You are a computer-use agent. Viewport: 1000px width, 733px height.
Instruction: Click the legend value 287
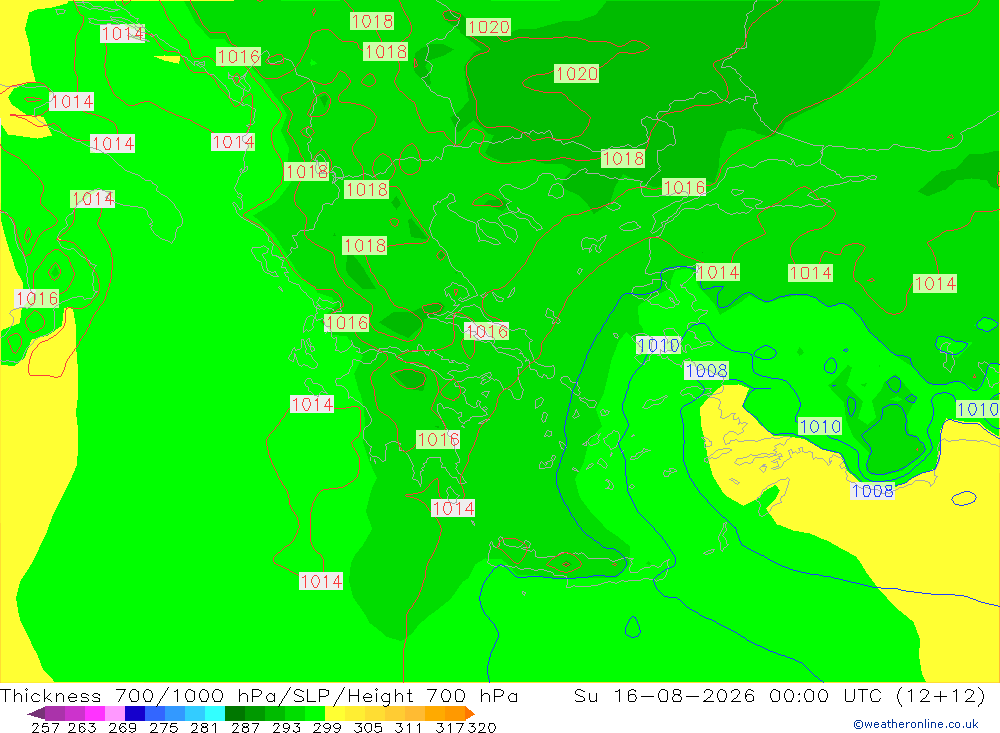point(245,727)
